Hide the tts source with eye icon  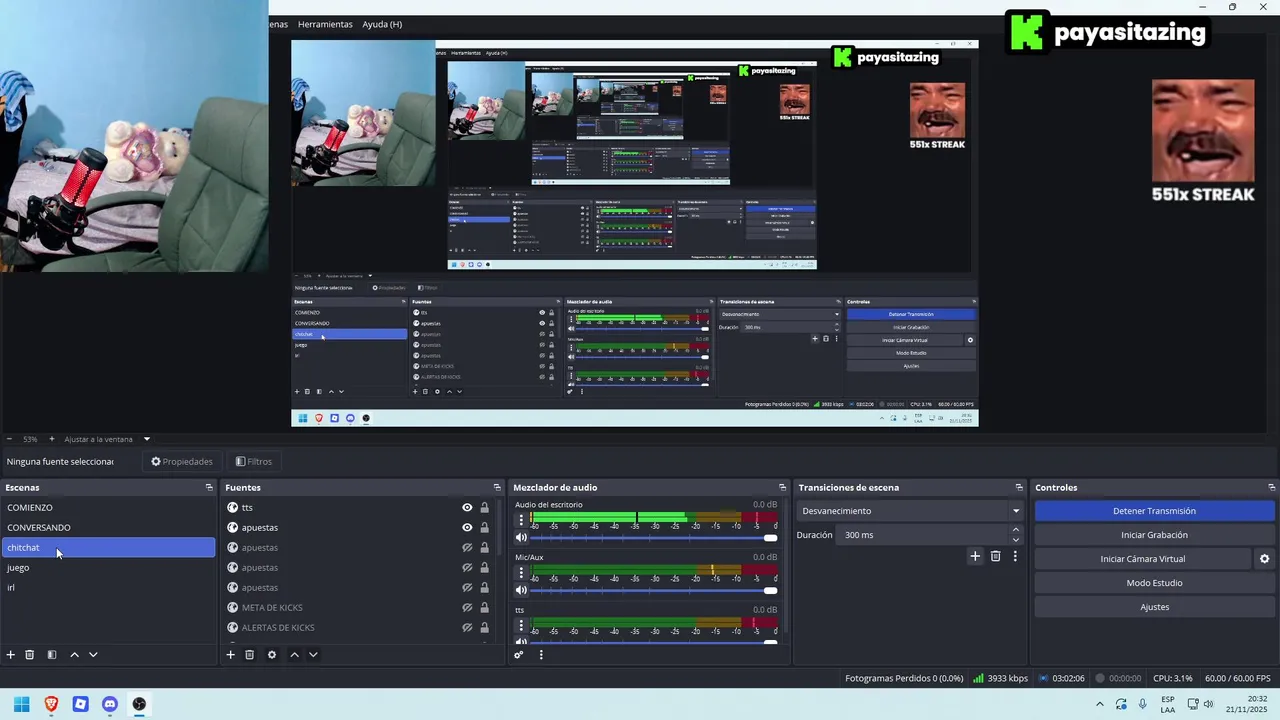pyautogui.click(x=467, y=507)
